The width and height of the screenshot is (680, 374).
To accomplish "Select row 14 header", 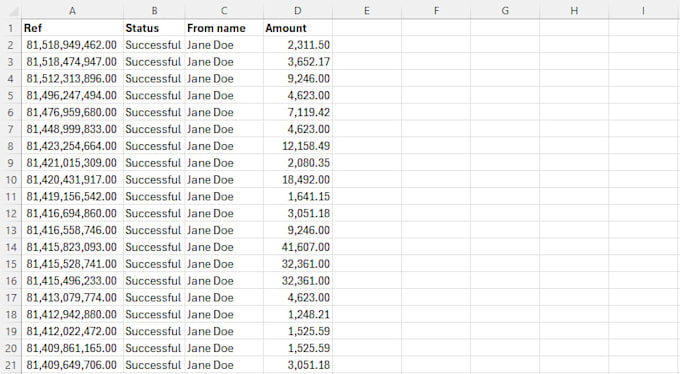I will coord(11,247).
